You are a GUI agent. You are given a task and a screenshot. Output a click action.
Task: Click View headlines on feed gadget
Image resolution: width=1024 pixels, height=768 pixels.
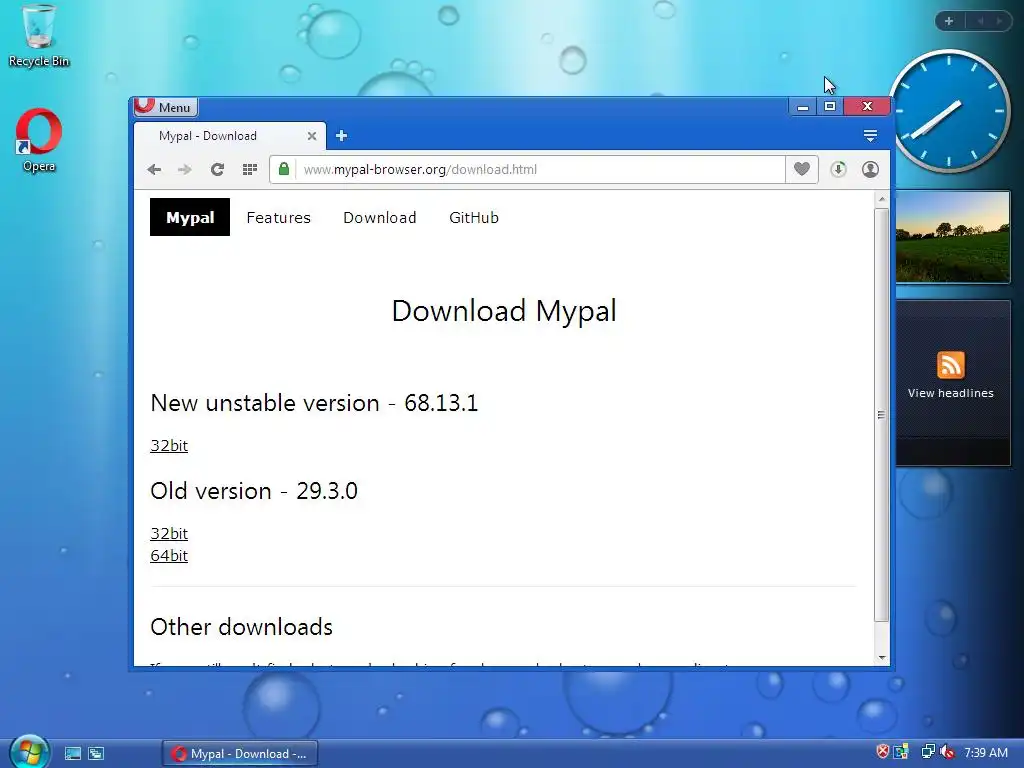(x=950, y=393)
